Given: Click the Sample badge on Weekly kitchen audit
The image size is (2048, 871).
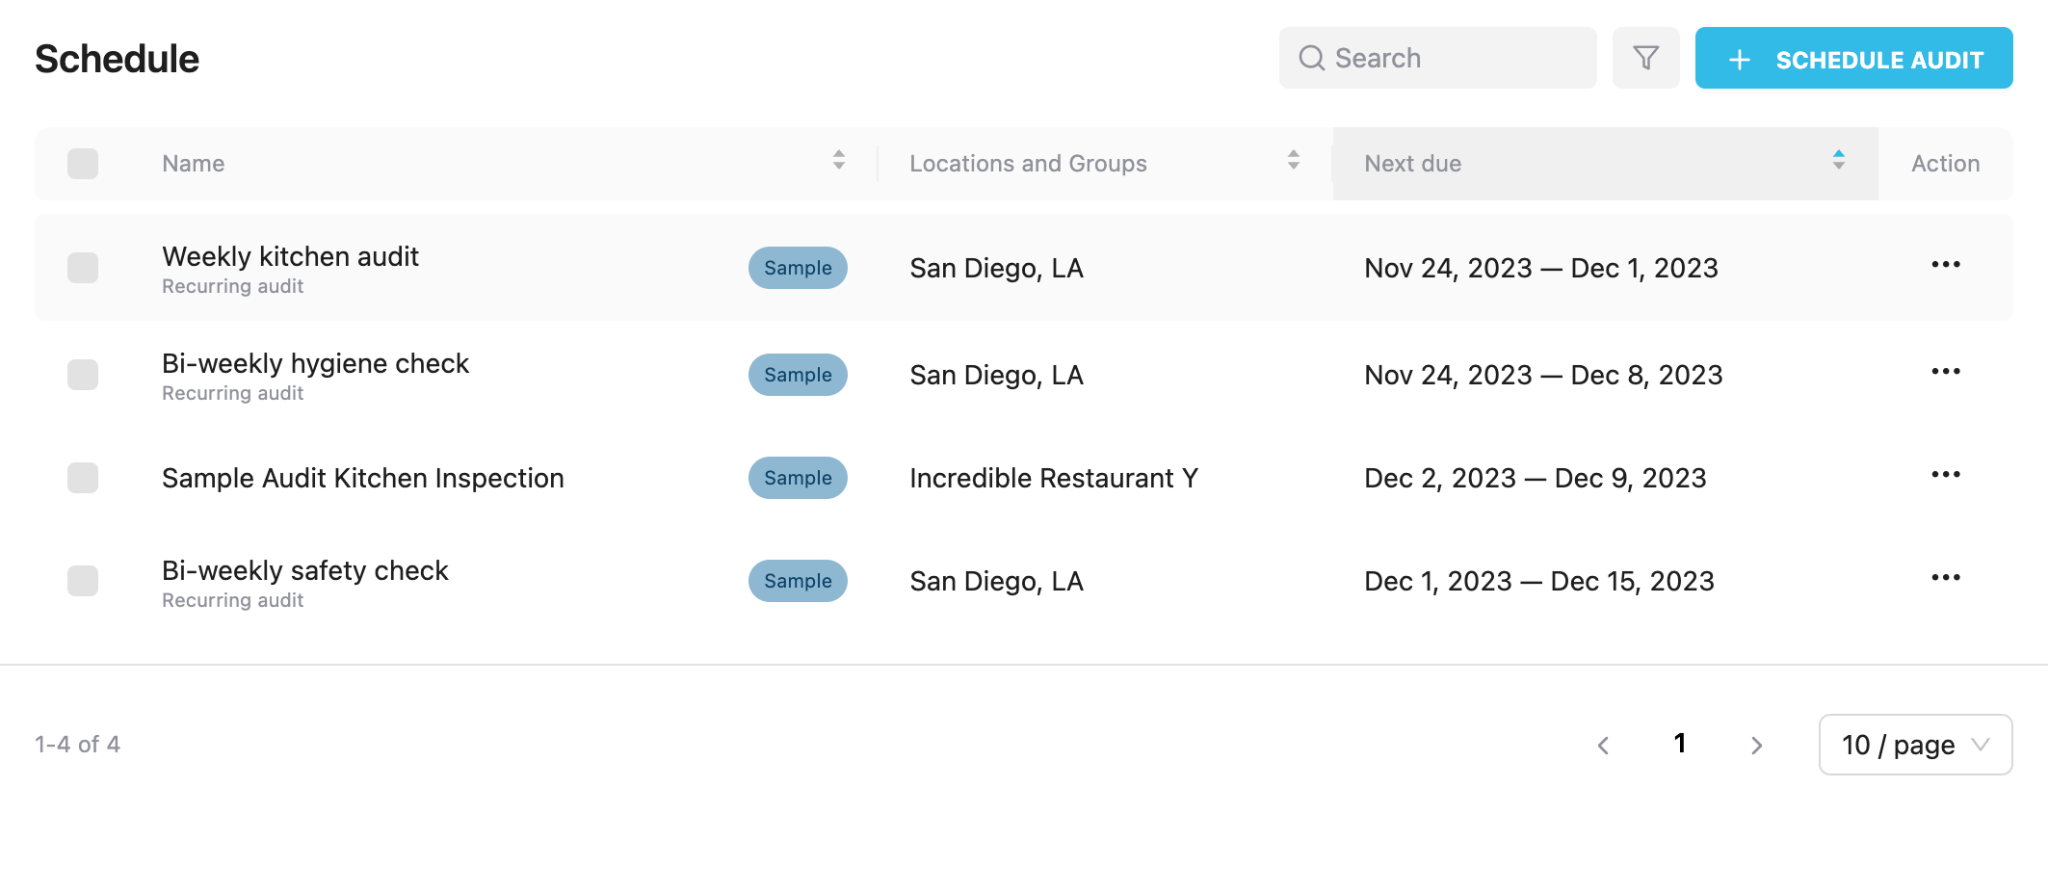Looking at the screenshot, I should click(x=797, y=268).
